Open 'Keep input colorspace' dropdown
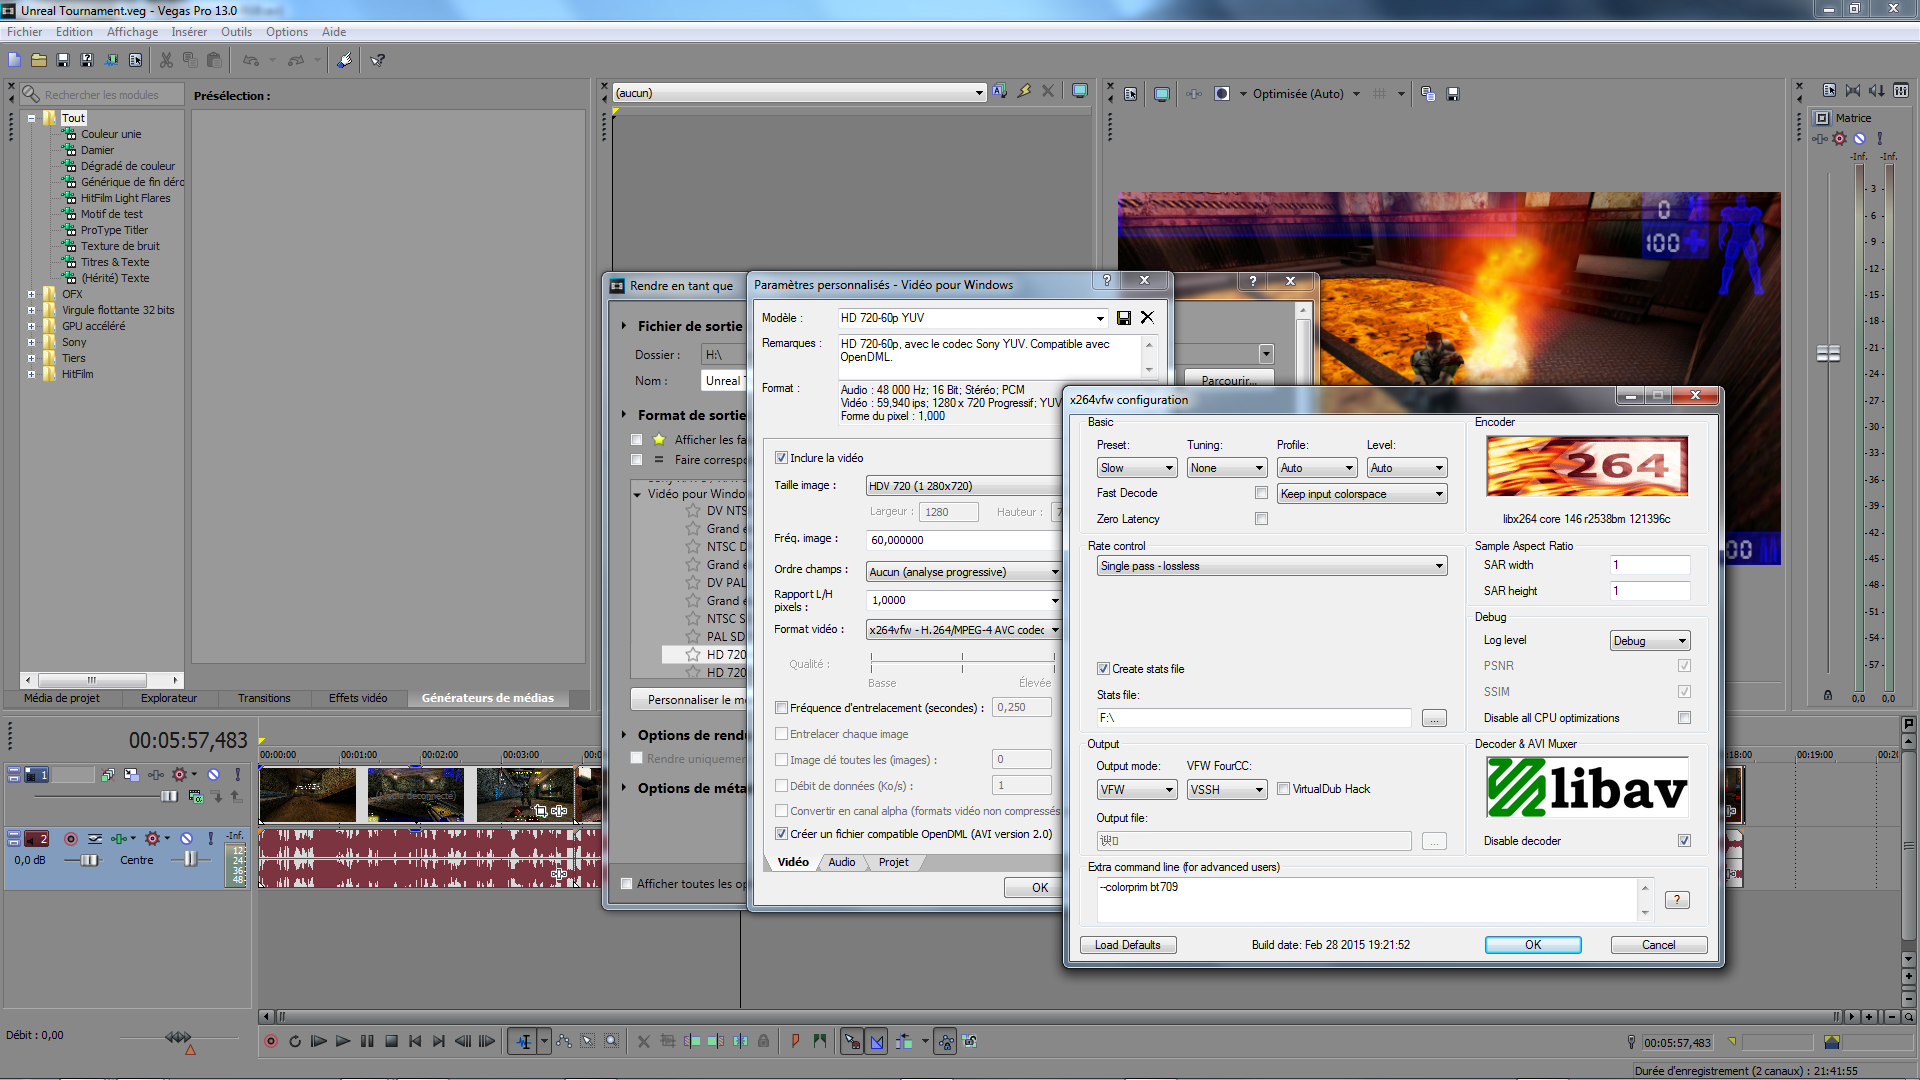 tap(1362, 494)
